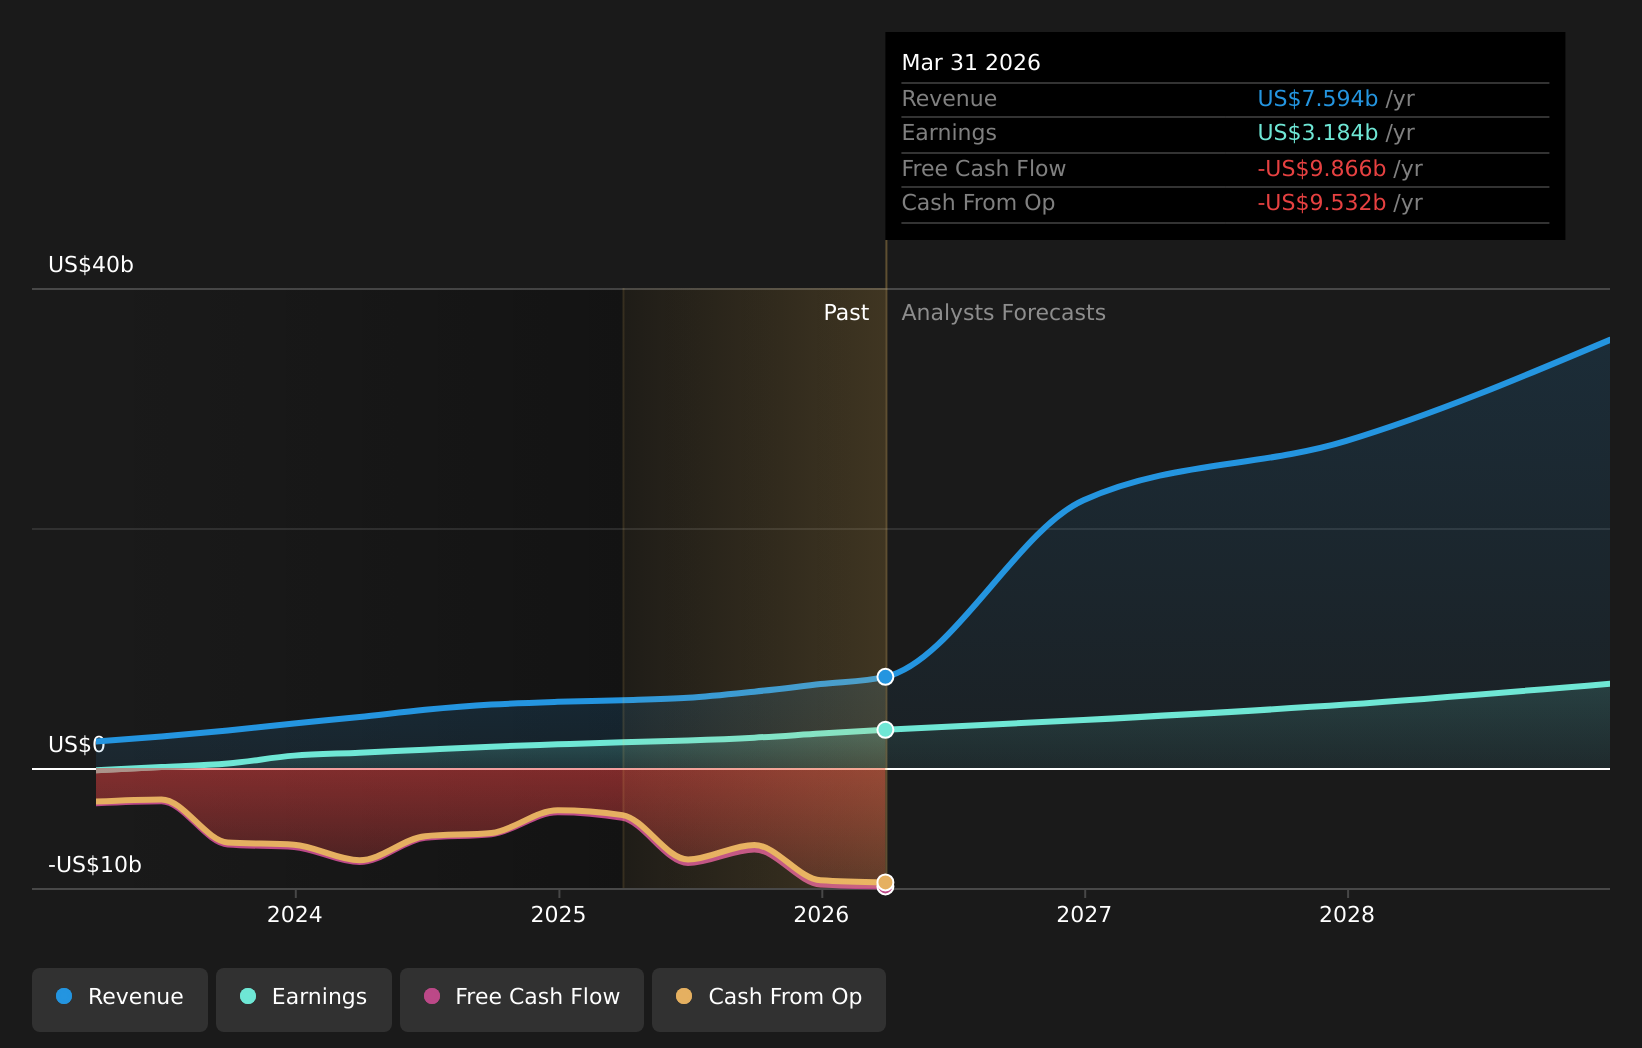The image size is (1642, 1048).
Task: Select the orange Cash From Op data marker
Action: 885,882
